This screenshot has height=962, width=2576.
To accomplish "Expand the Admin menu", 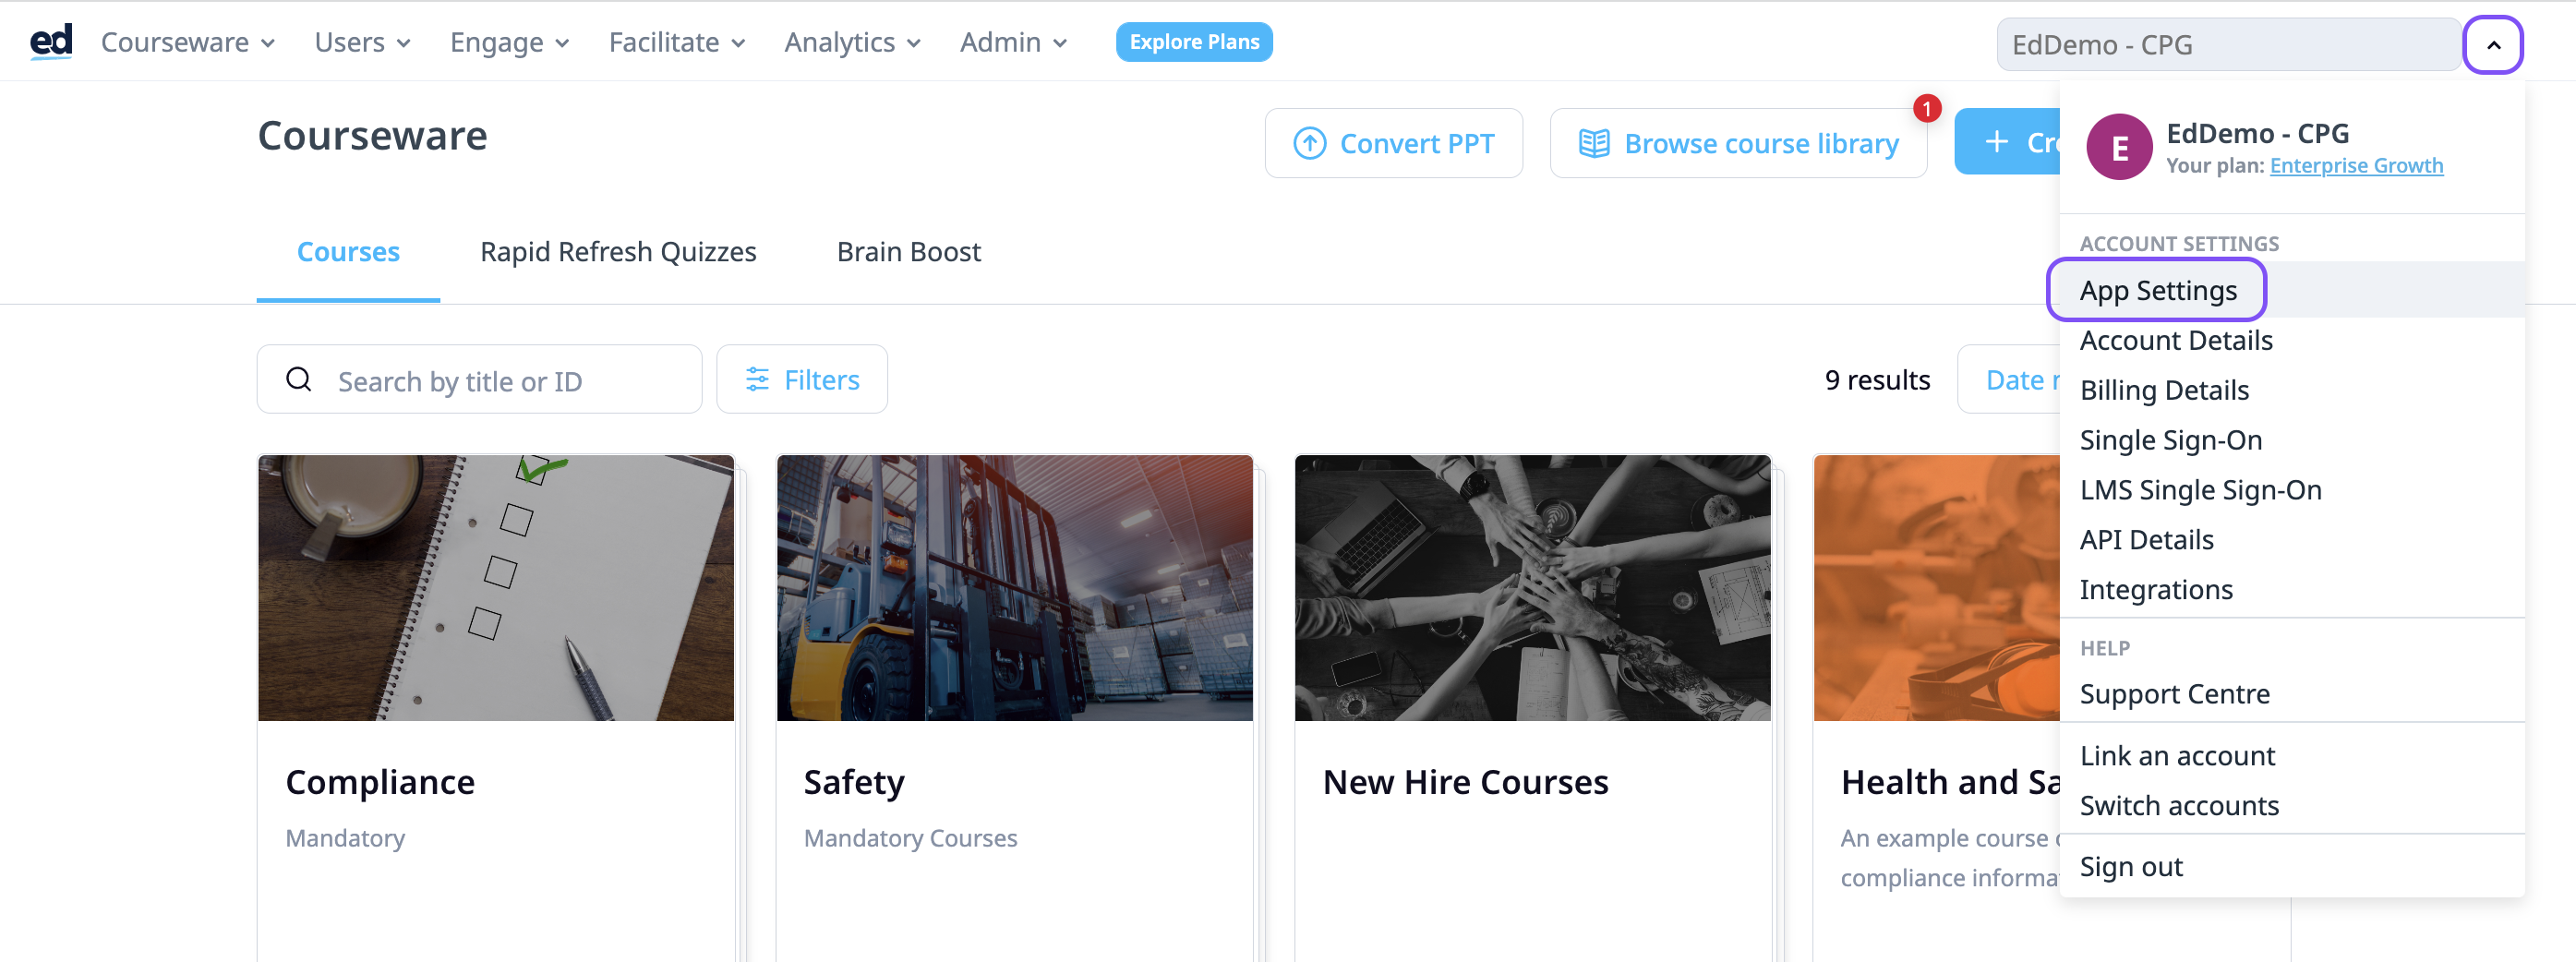I will (x=1013, y=43).
